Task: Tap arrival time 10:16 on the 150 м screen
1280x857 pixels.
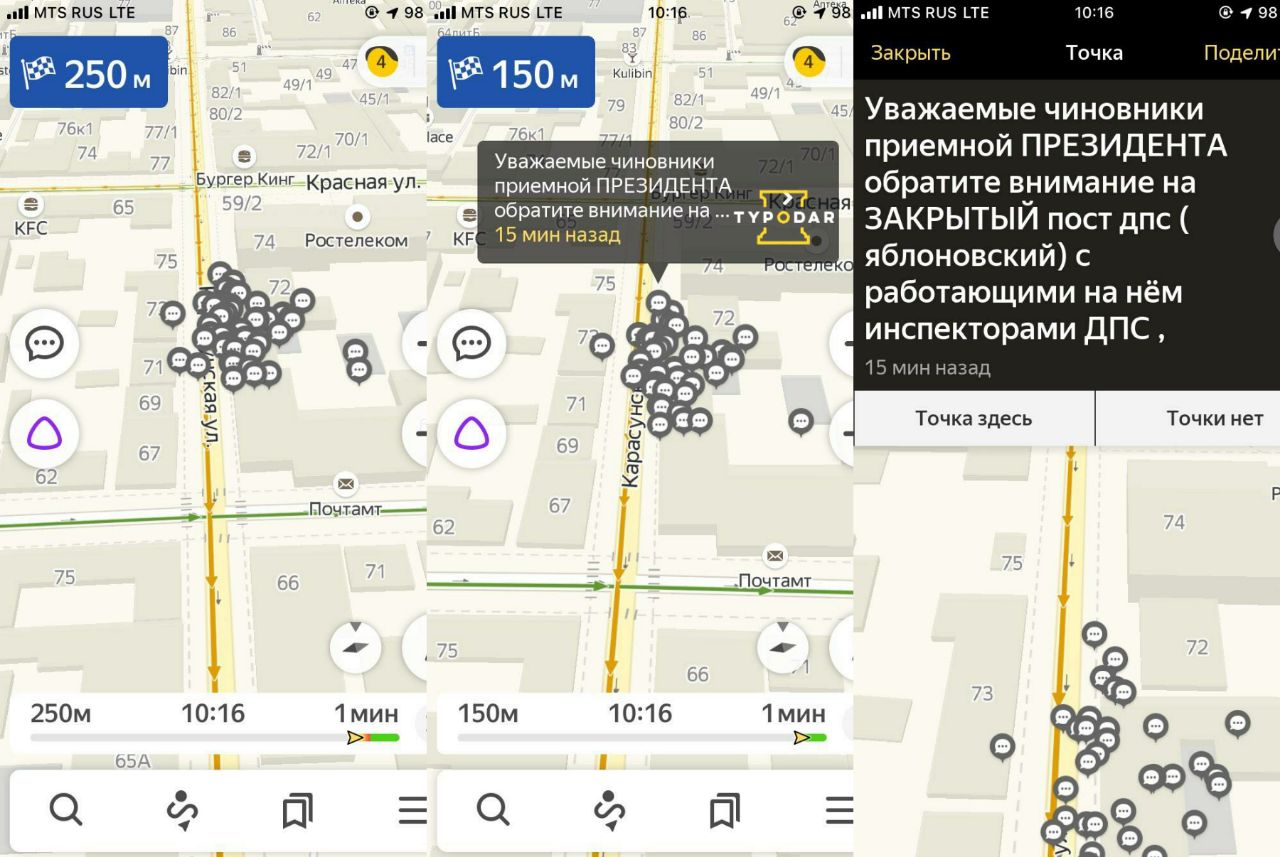Action: coord(640,714)
